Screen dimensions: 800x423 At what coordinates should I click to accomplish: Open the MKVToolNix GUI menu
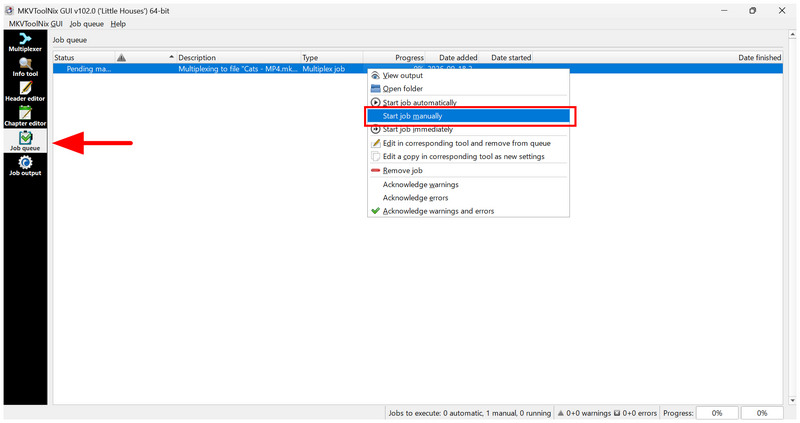tap(36, 24)
